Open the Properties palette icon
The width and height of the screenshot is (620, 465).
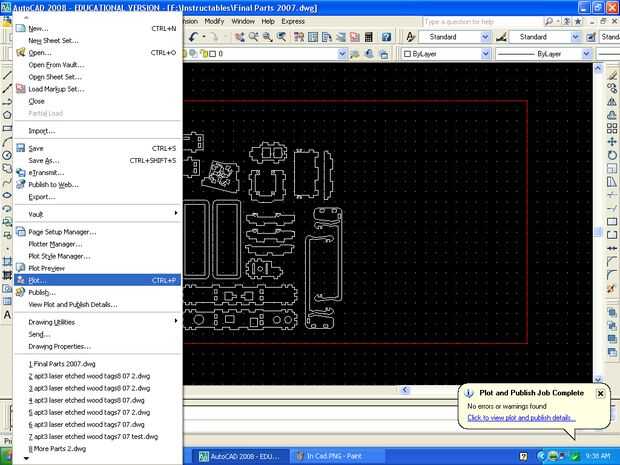[x=299, y=37]
